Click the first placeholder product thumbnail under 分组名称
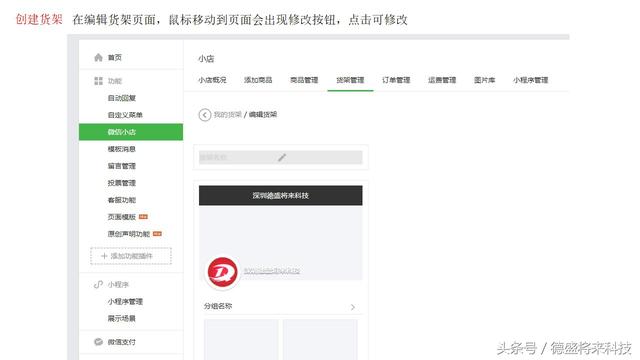640x360 pixels. pos(241,340)
